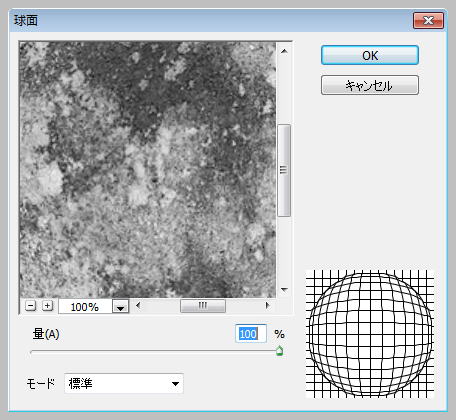456x420 pixels.
Task: Click the 量 slider track near left end
Action: [x=40, y=352]
